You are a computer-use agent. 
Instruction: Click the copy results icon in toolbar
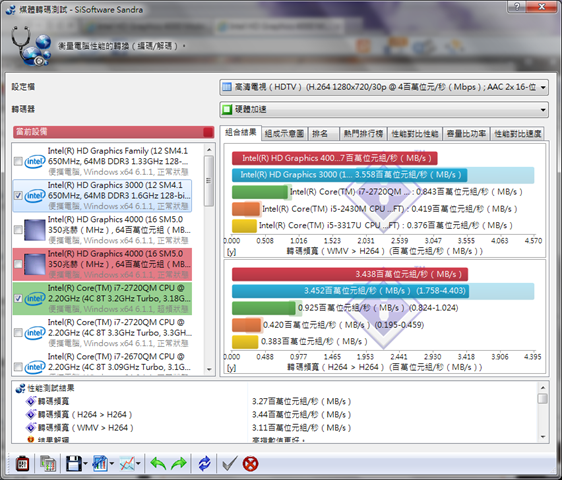(48, 464)
